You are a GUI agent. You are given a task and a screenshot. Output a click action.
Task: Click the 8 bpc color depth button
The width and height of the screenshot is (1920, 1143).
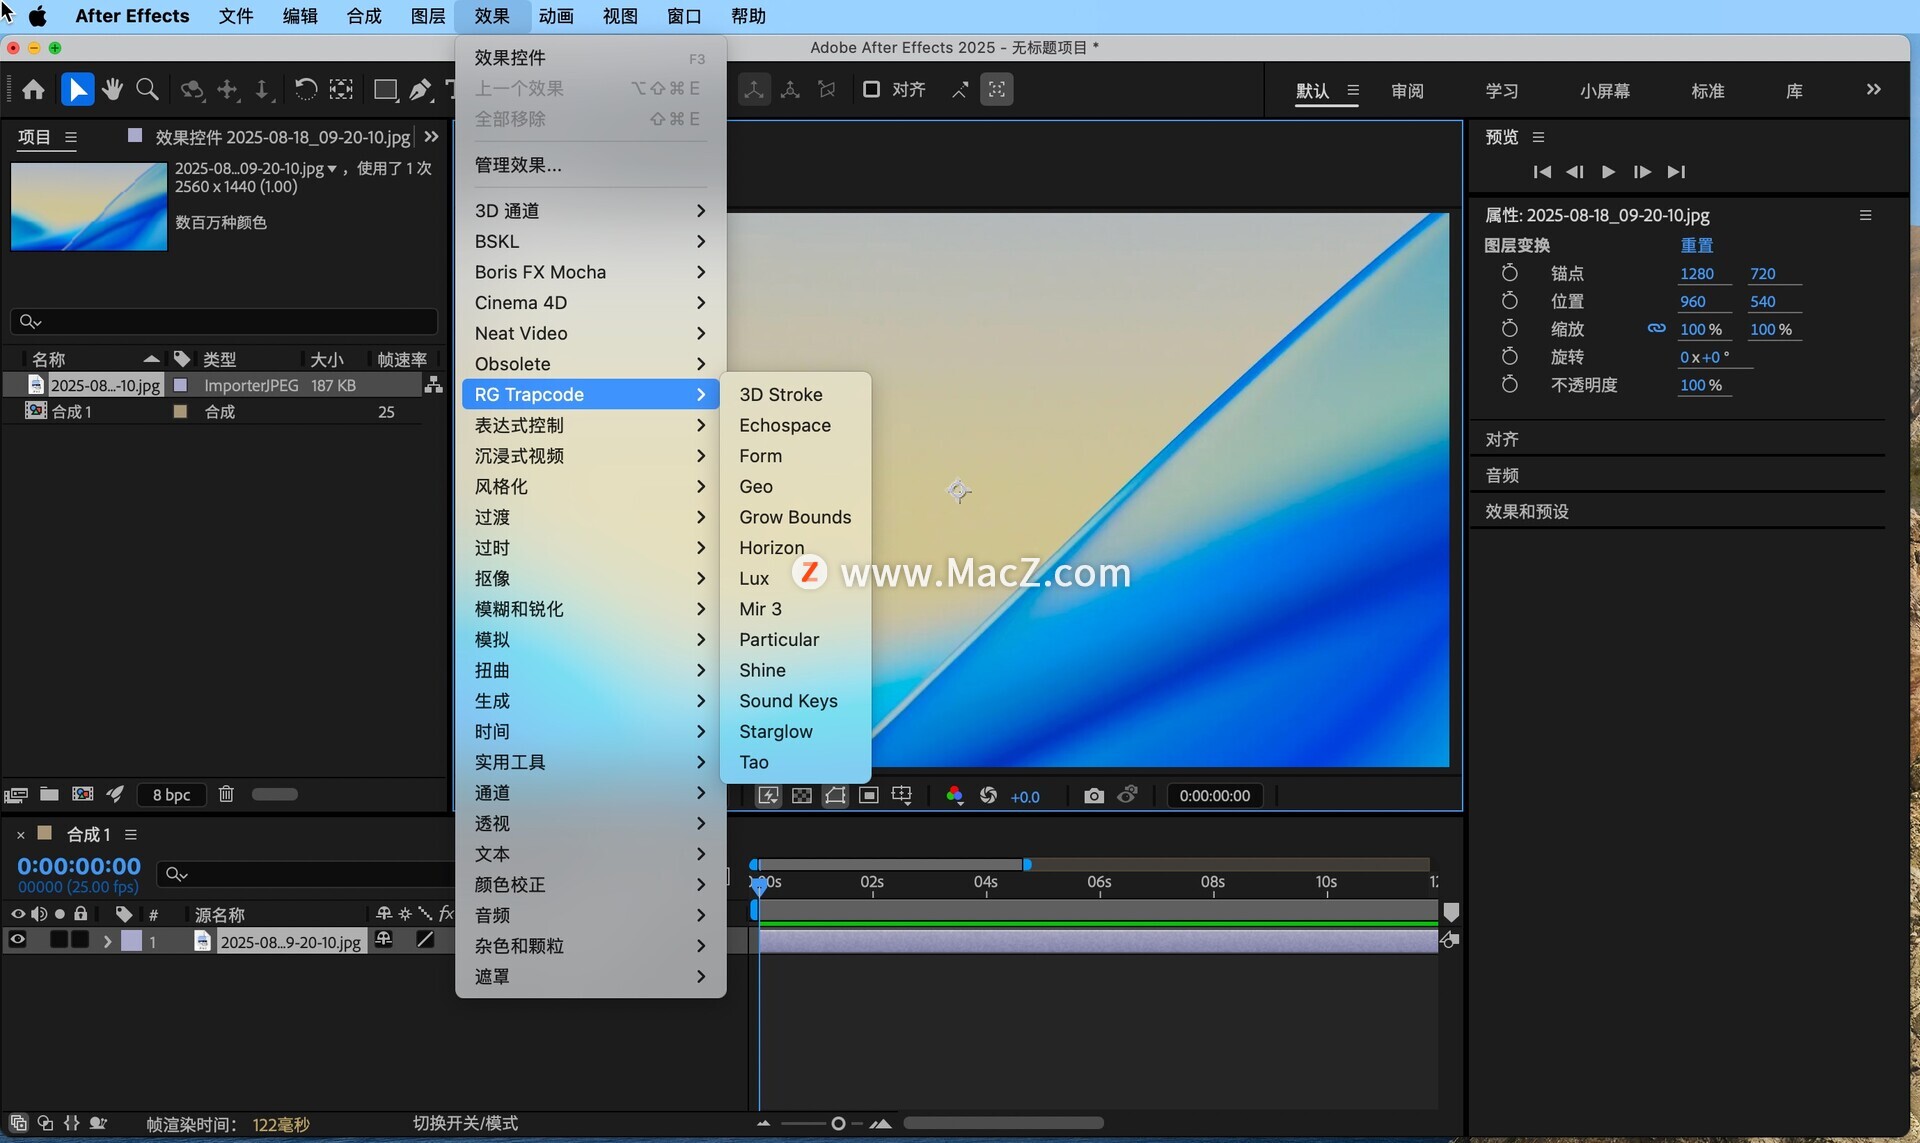tap(171, 794)
